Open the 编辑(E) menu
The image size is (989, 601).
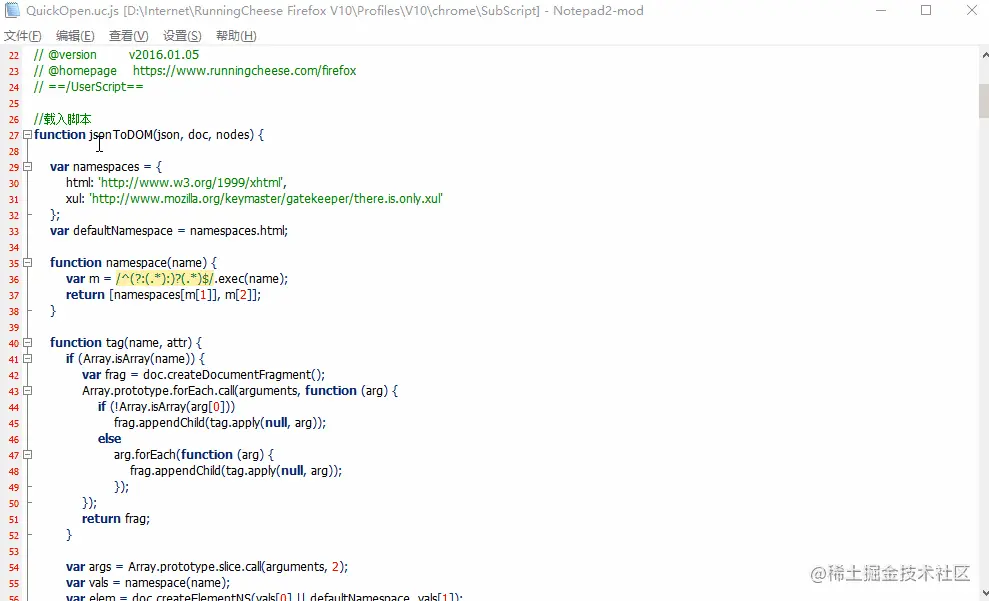click(x=75, y=36)
